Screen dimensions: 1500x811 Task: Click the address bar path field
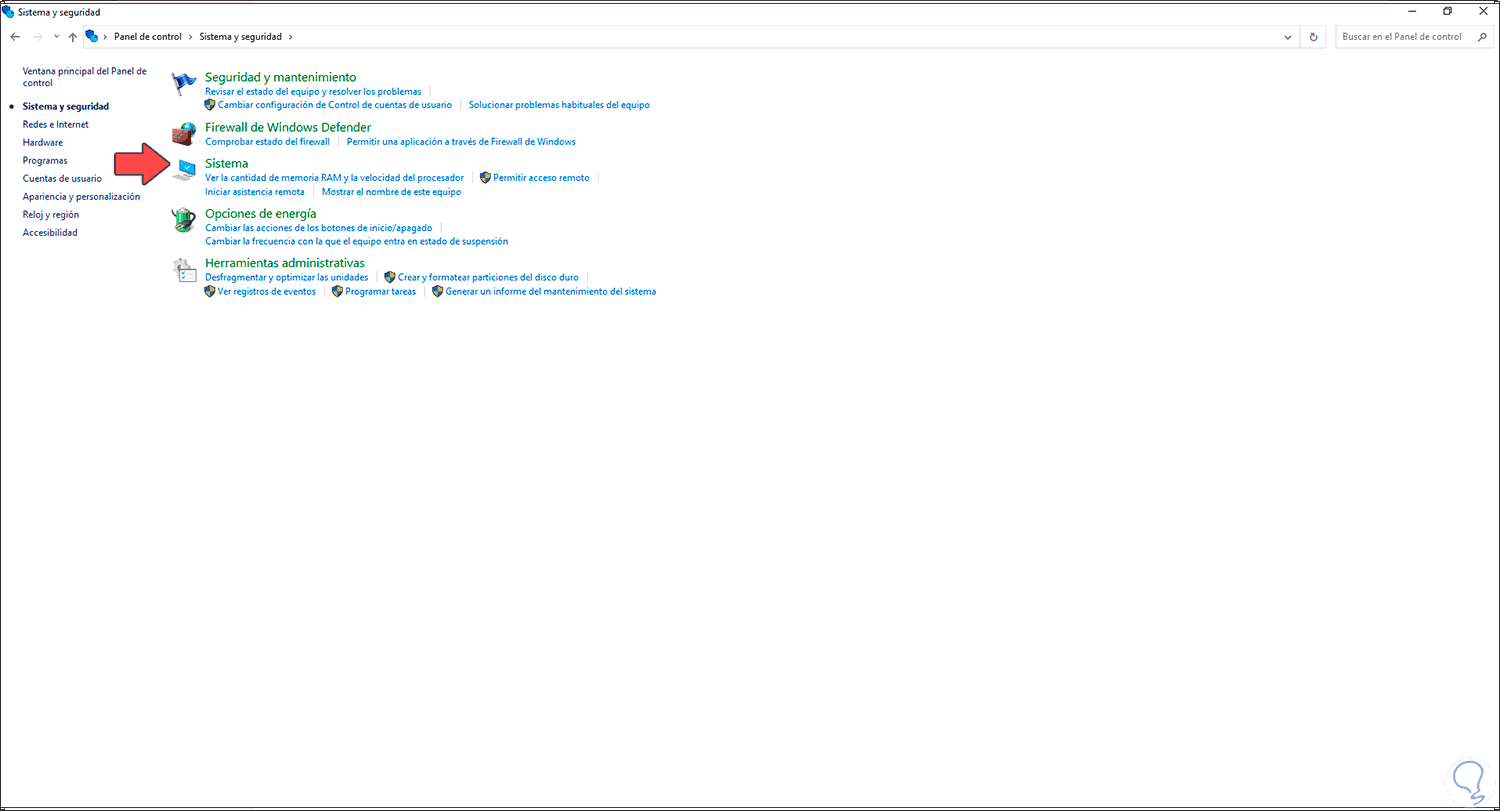[x=690, y=37]
